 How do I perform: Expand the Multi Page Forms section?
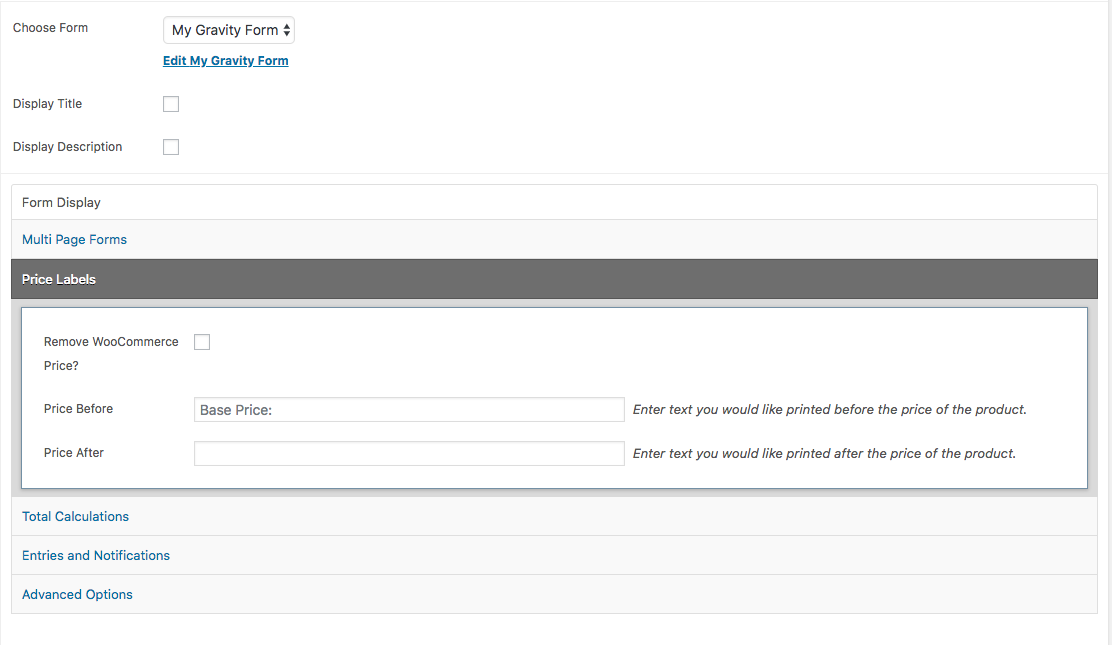pos(74,239)
